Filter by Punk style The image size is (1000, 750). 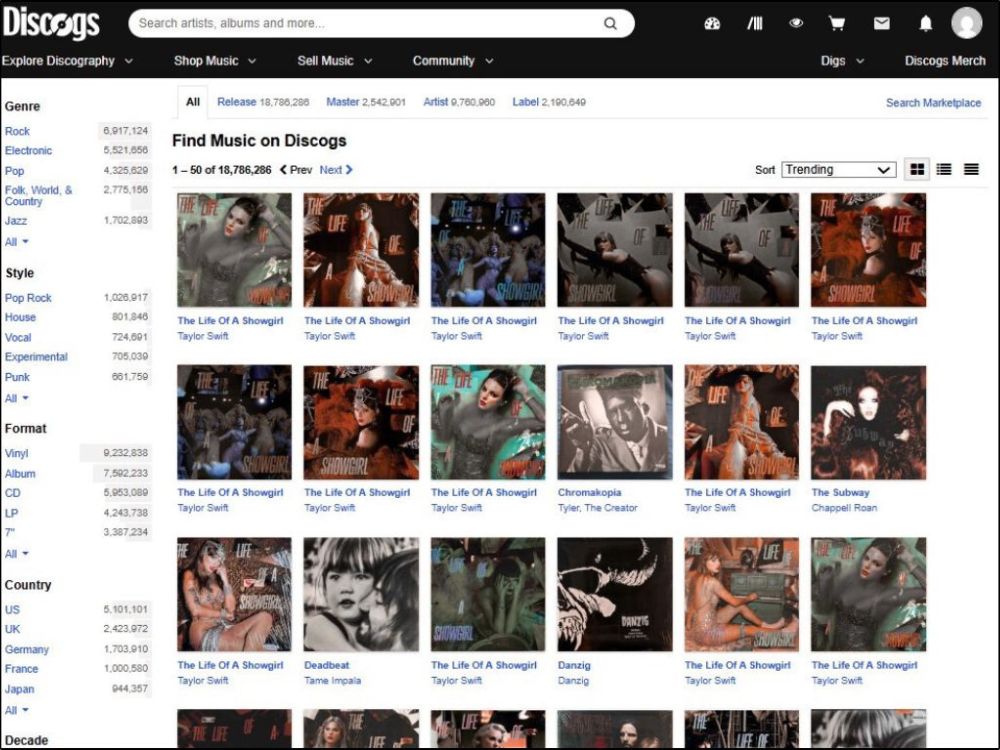pos(17,377)
